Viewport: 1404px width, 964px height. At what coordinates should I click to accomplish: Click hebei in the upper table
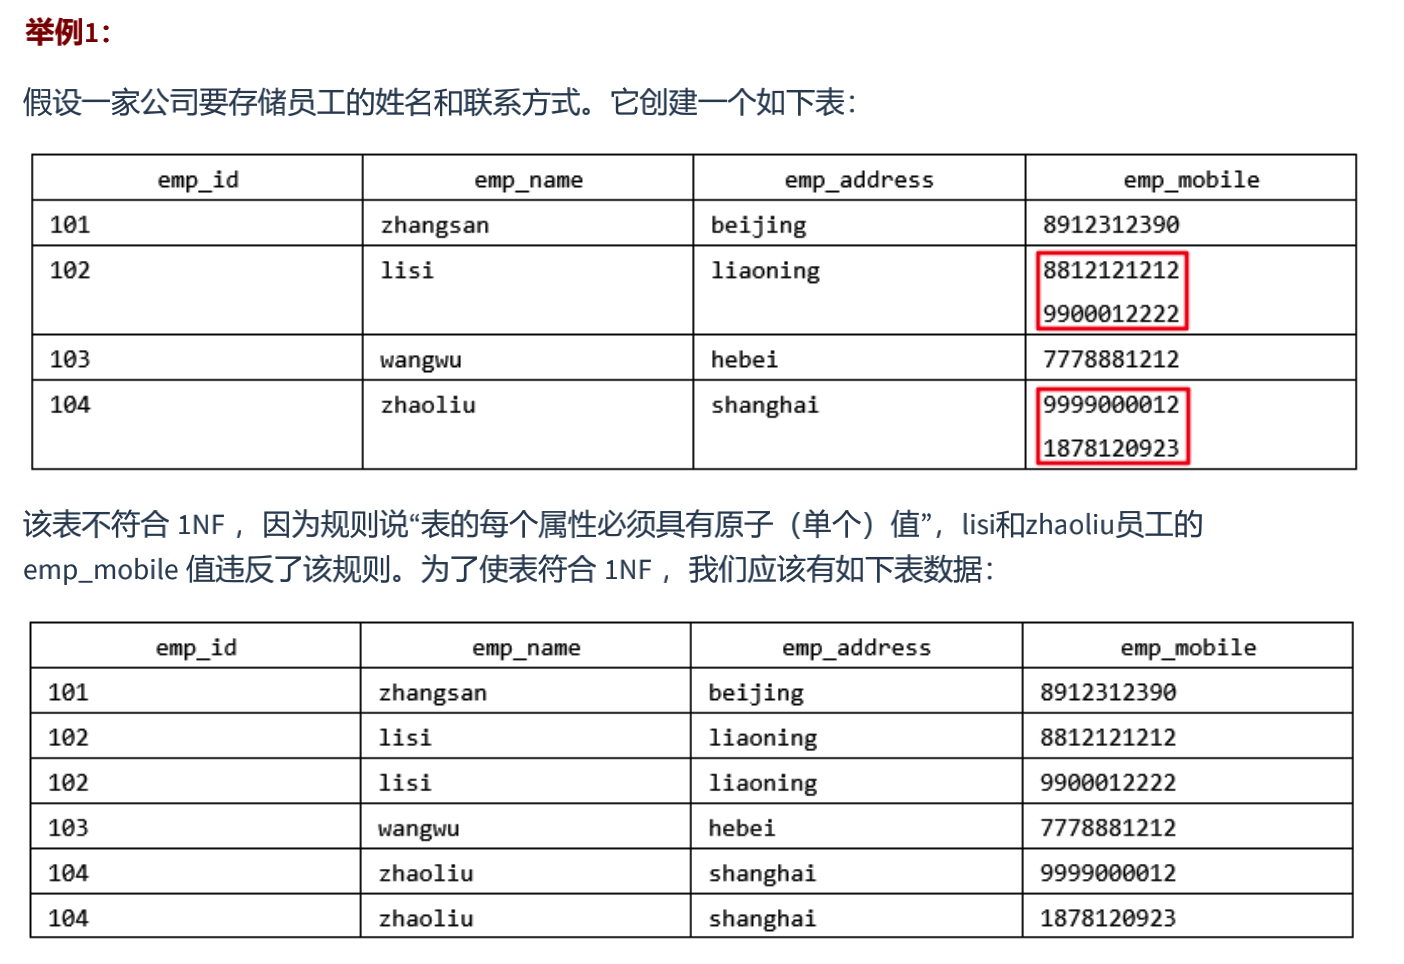(744, 359)
